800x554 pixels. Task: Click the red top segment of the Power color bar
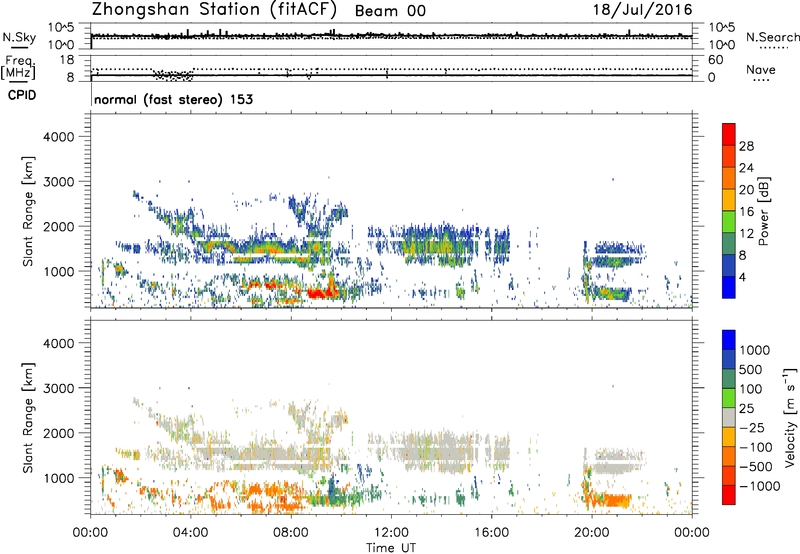pos(729,134)
